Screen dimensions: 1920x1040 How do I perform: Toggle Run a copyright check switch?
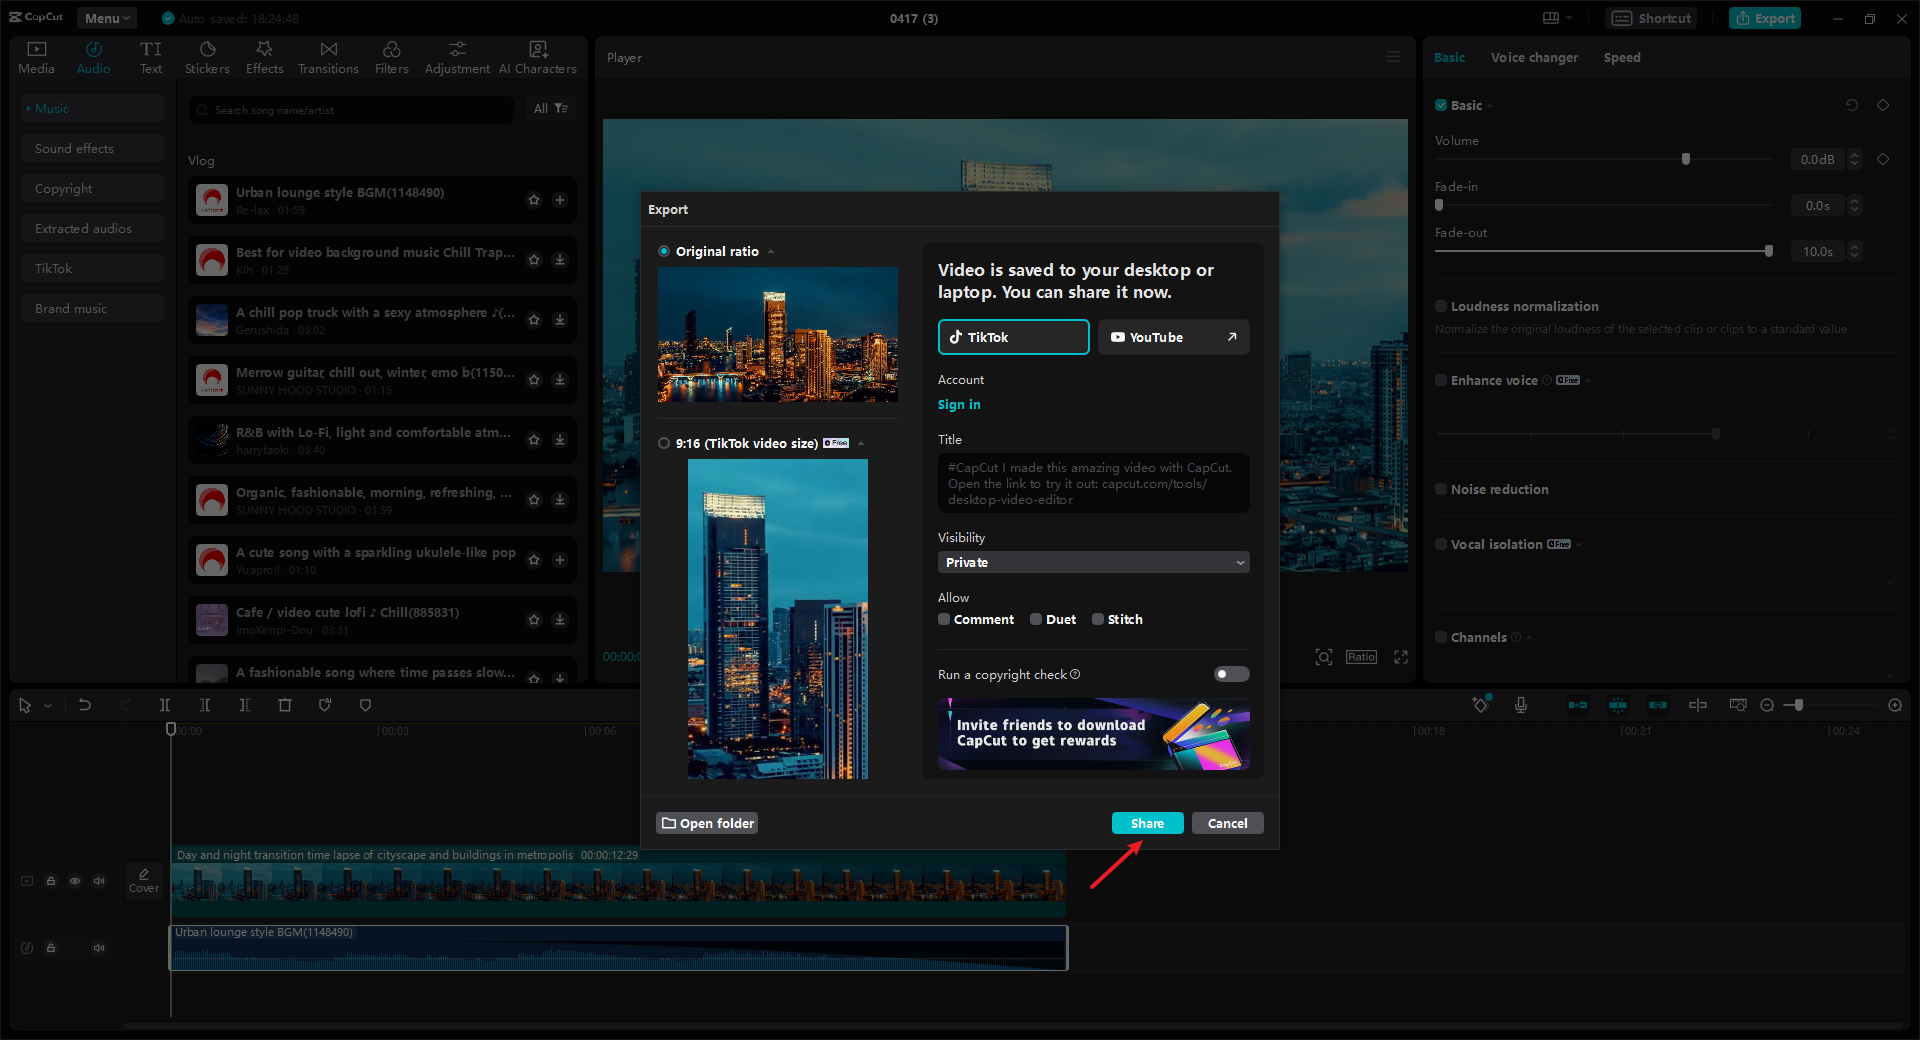pyautogui.click(x=1231, y=674)
